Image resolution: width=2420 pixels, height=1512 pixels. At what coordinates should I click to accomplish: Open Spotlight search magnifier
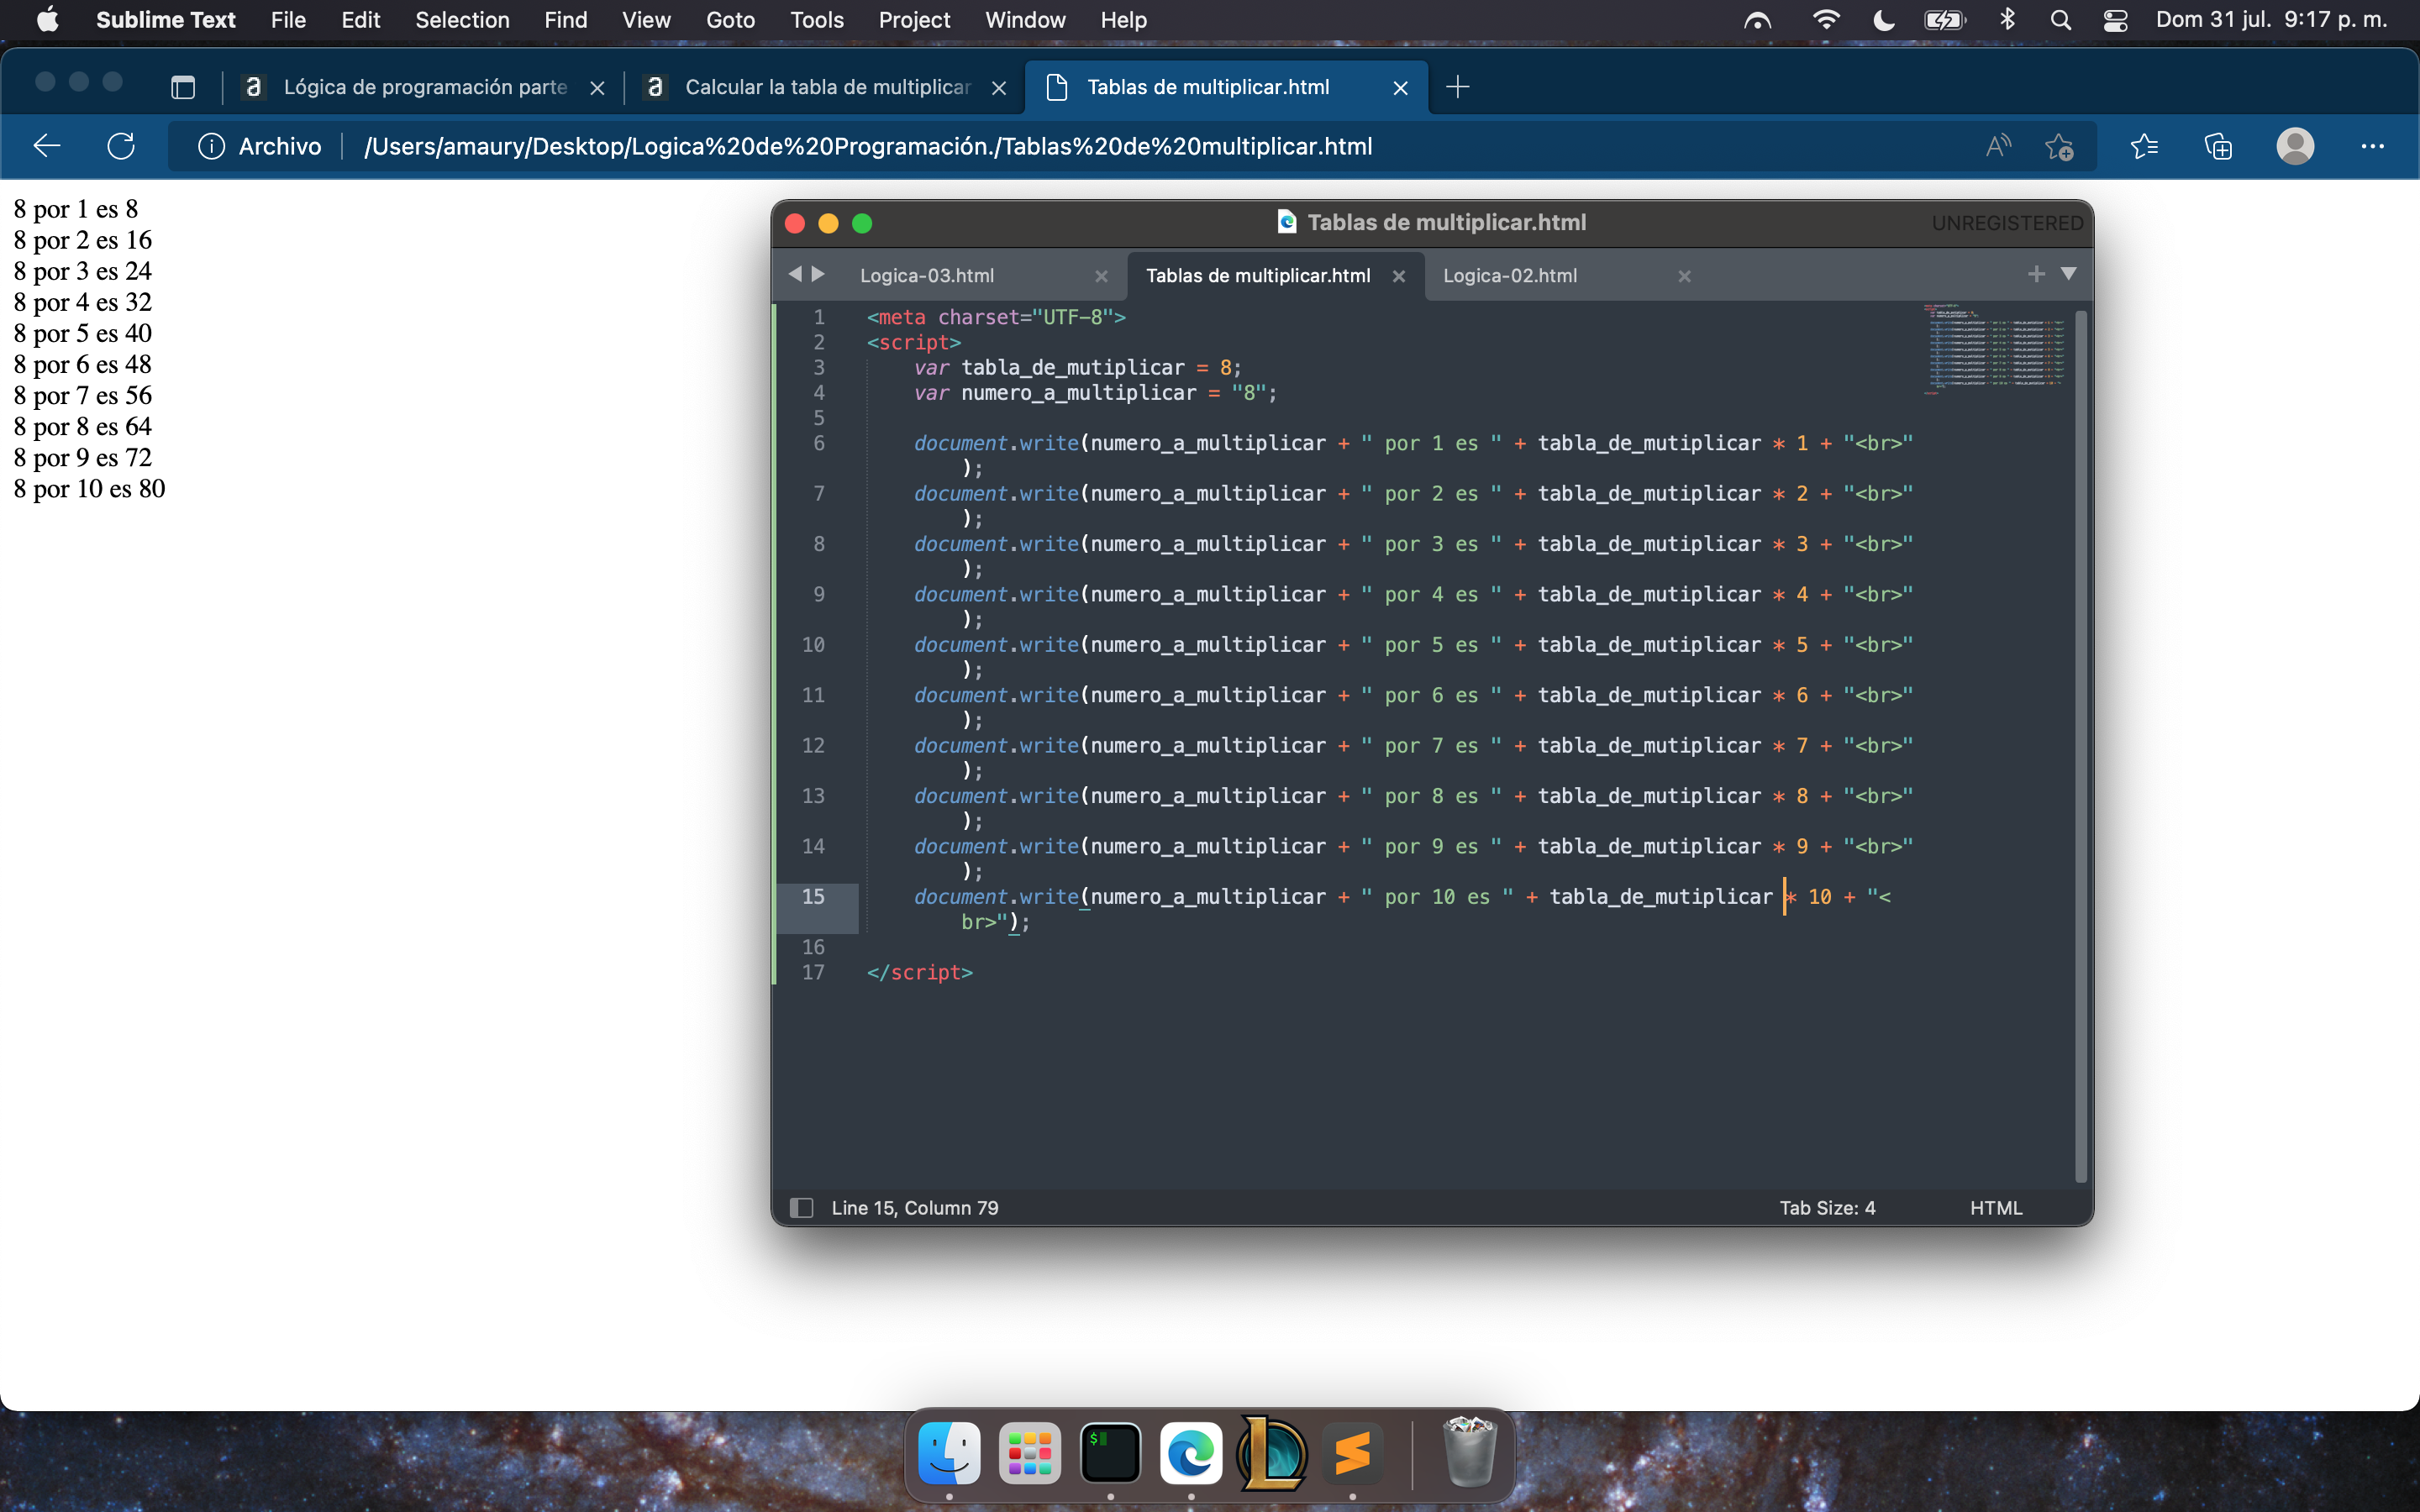pos(2060,20)
